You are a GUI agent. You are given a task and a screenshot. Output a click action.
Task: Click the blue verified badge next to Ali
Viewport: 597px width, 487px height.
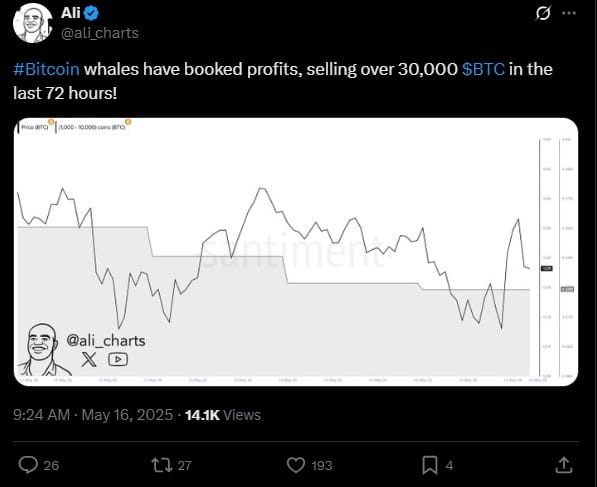(91, 13)
